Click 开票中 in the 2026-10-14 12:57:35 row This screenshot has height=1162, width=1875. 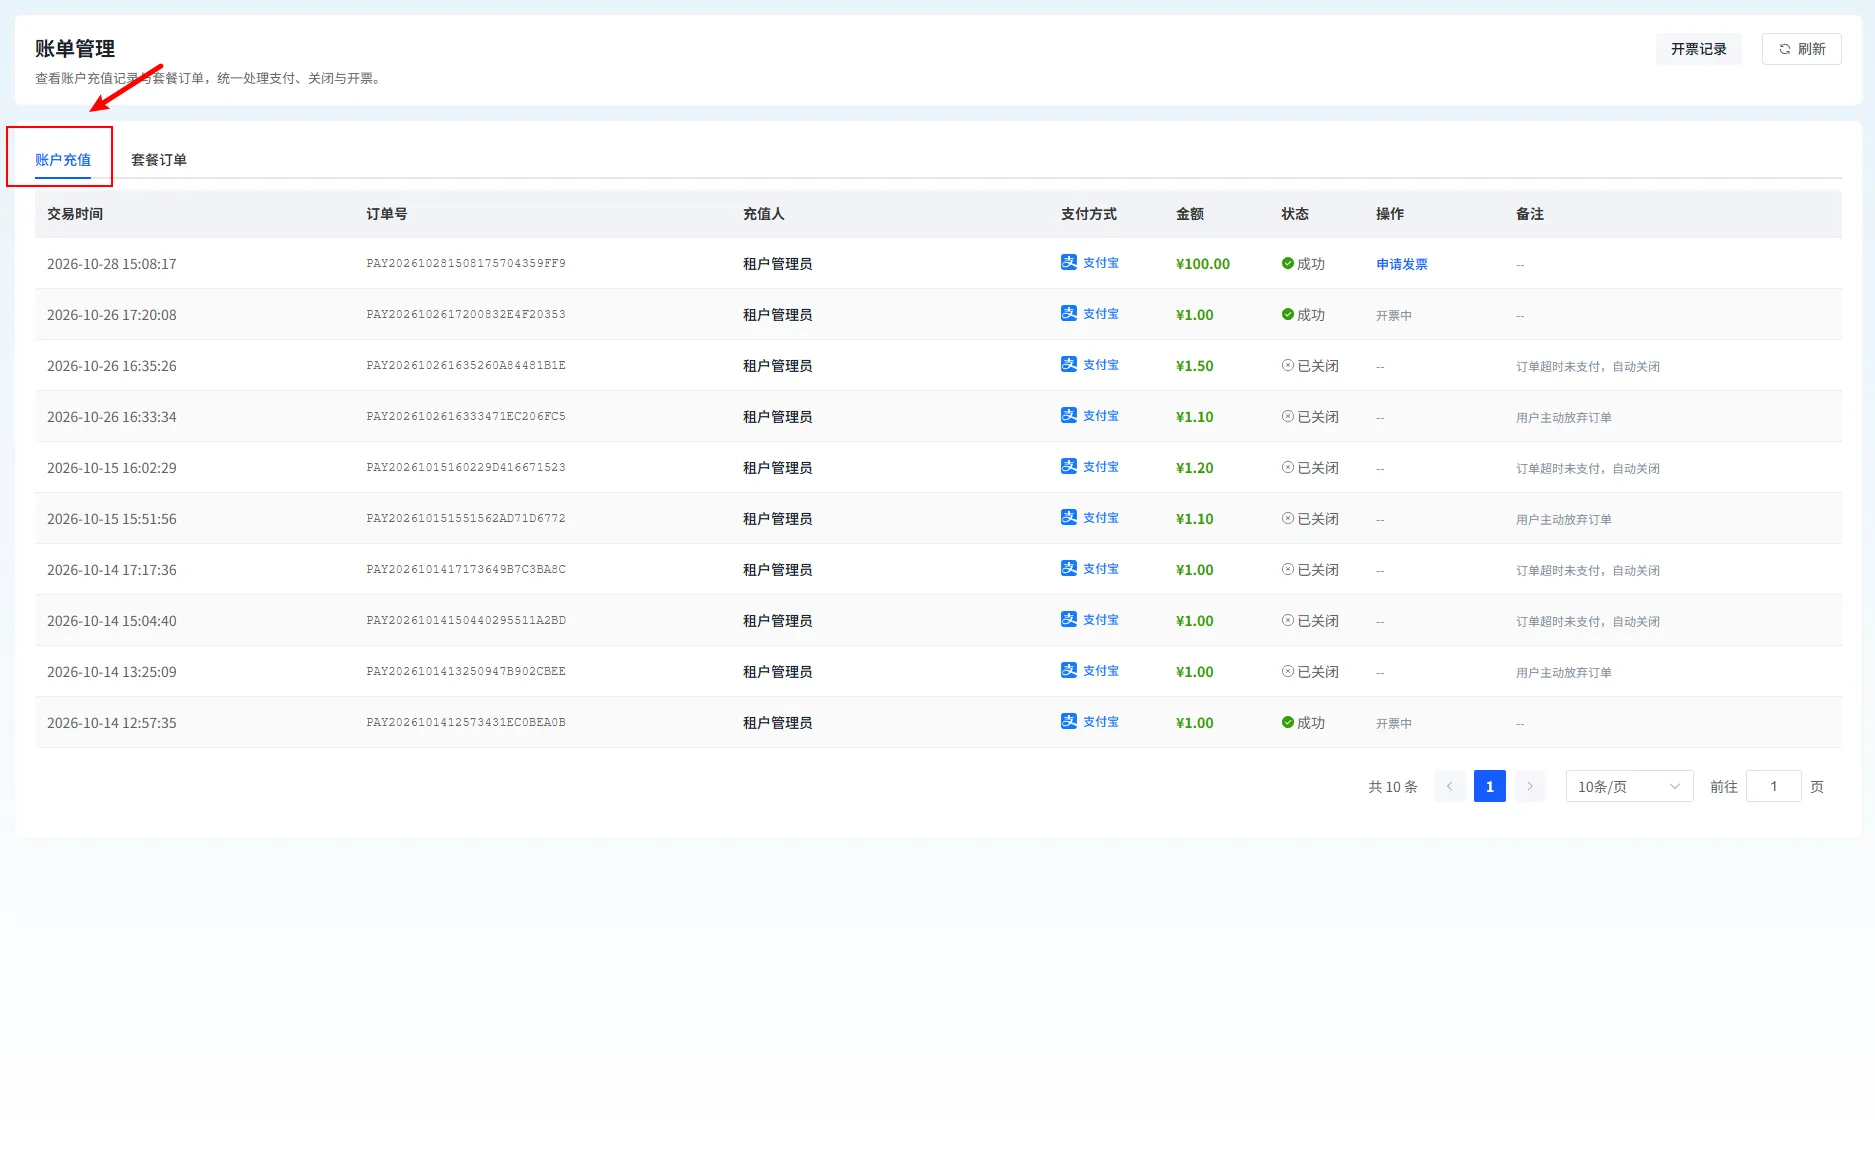[x=1393, y=724]
